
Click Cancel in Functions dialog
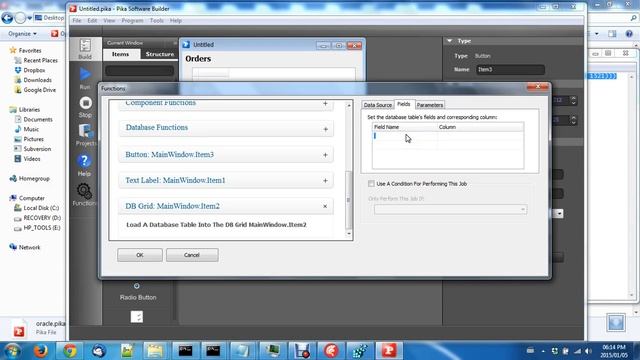192,255
